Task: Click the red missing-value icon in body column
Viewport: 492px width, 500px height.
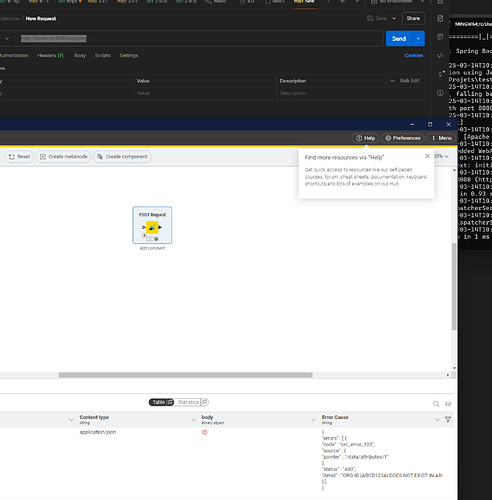Action: (x=205, y=432)
